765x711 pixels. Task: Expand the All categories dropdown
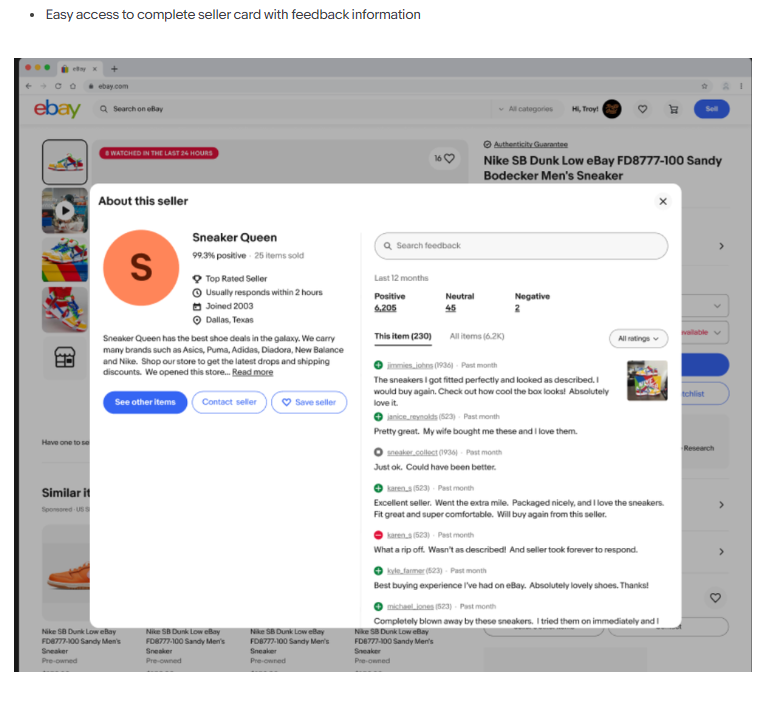click(x=526, y=109)
